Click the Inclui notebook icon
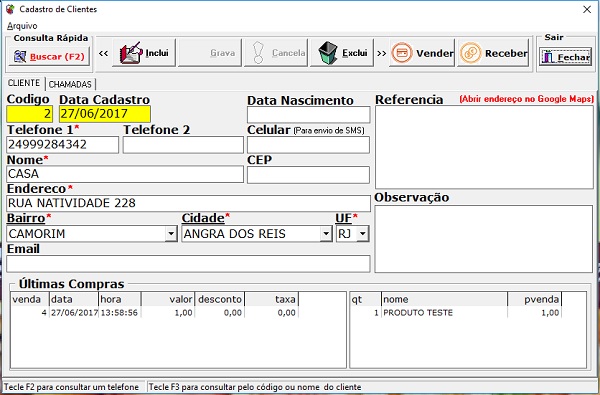 [x=131, y=53]
